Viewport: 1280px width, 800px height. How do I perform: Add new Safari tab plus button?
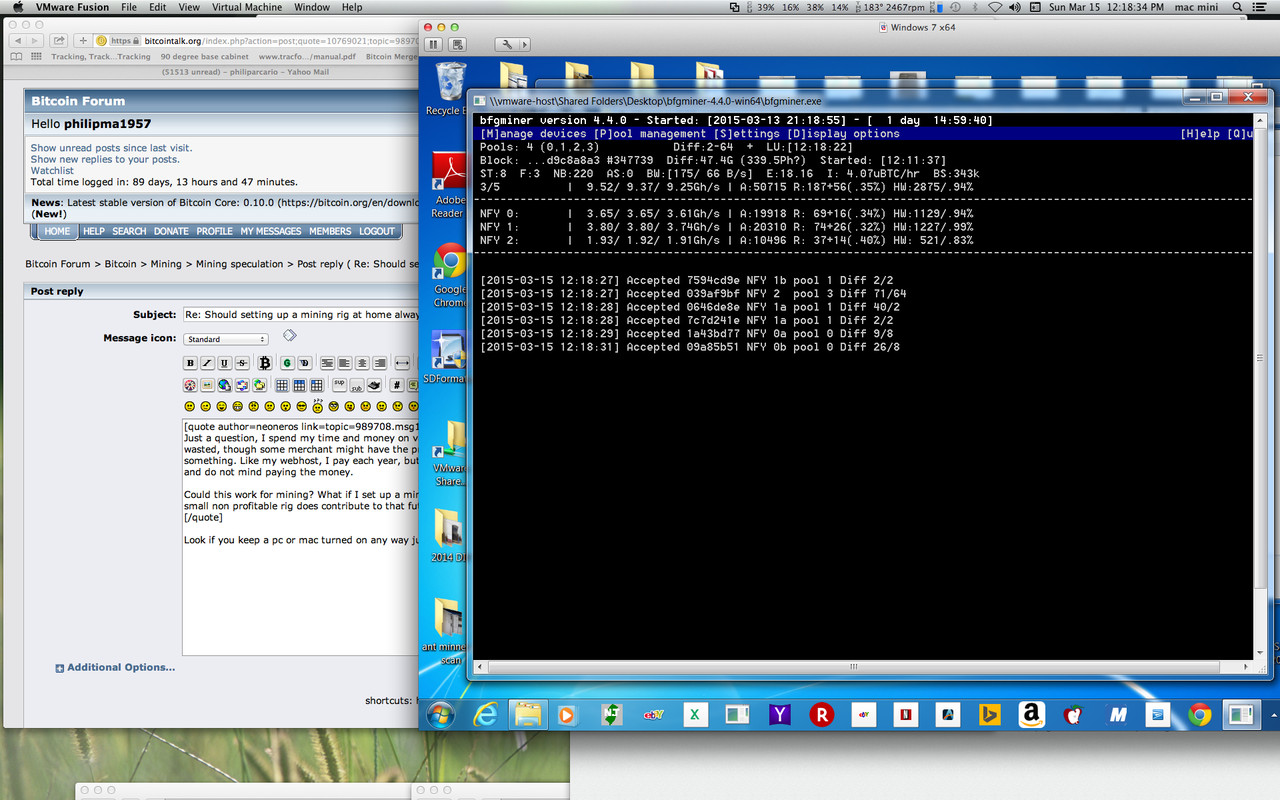(x=83, y=41)
